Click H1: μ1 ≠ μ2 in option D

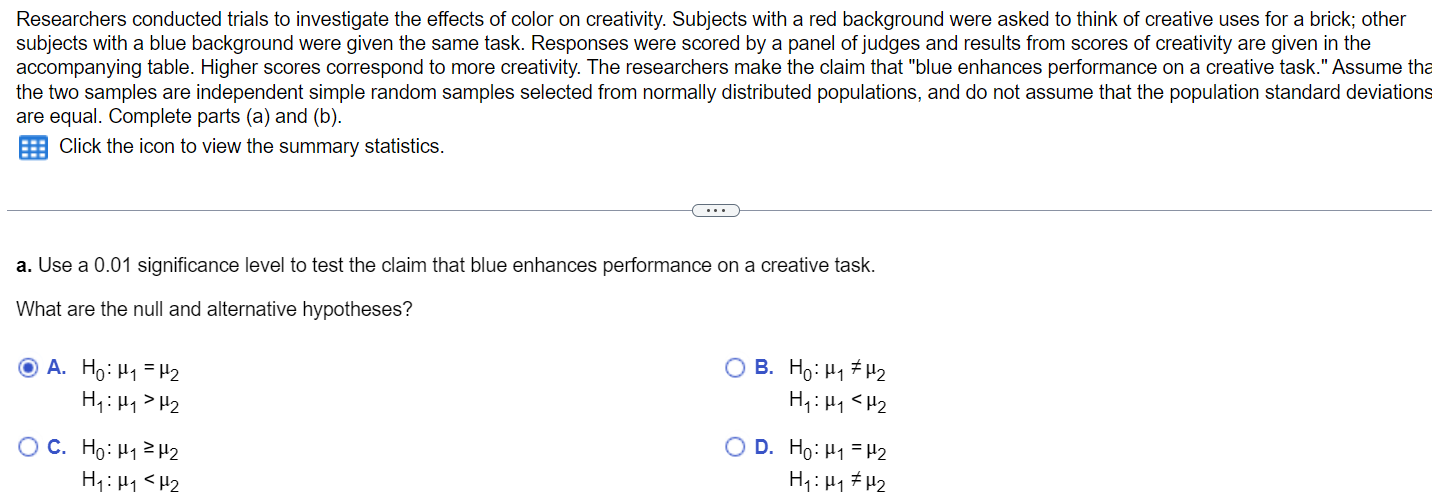[x=838, y=484]
